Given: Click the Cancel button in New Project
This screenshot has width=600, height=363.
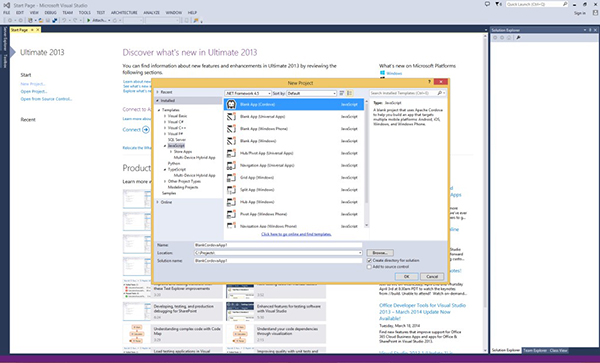Looking at the screenshot, I should pos(432,277).
